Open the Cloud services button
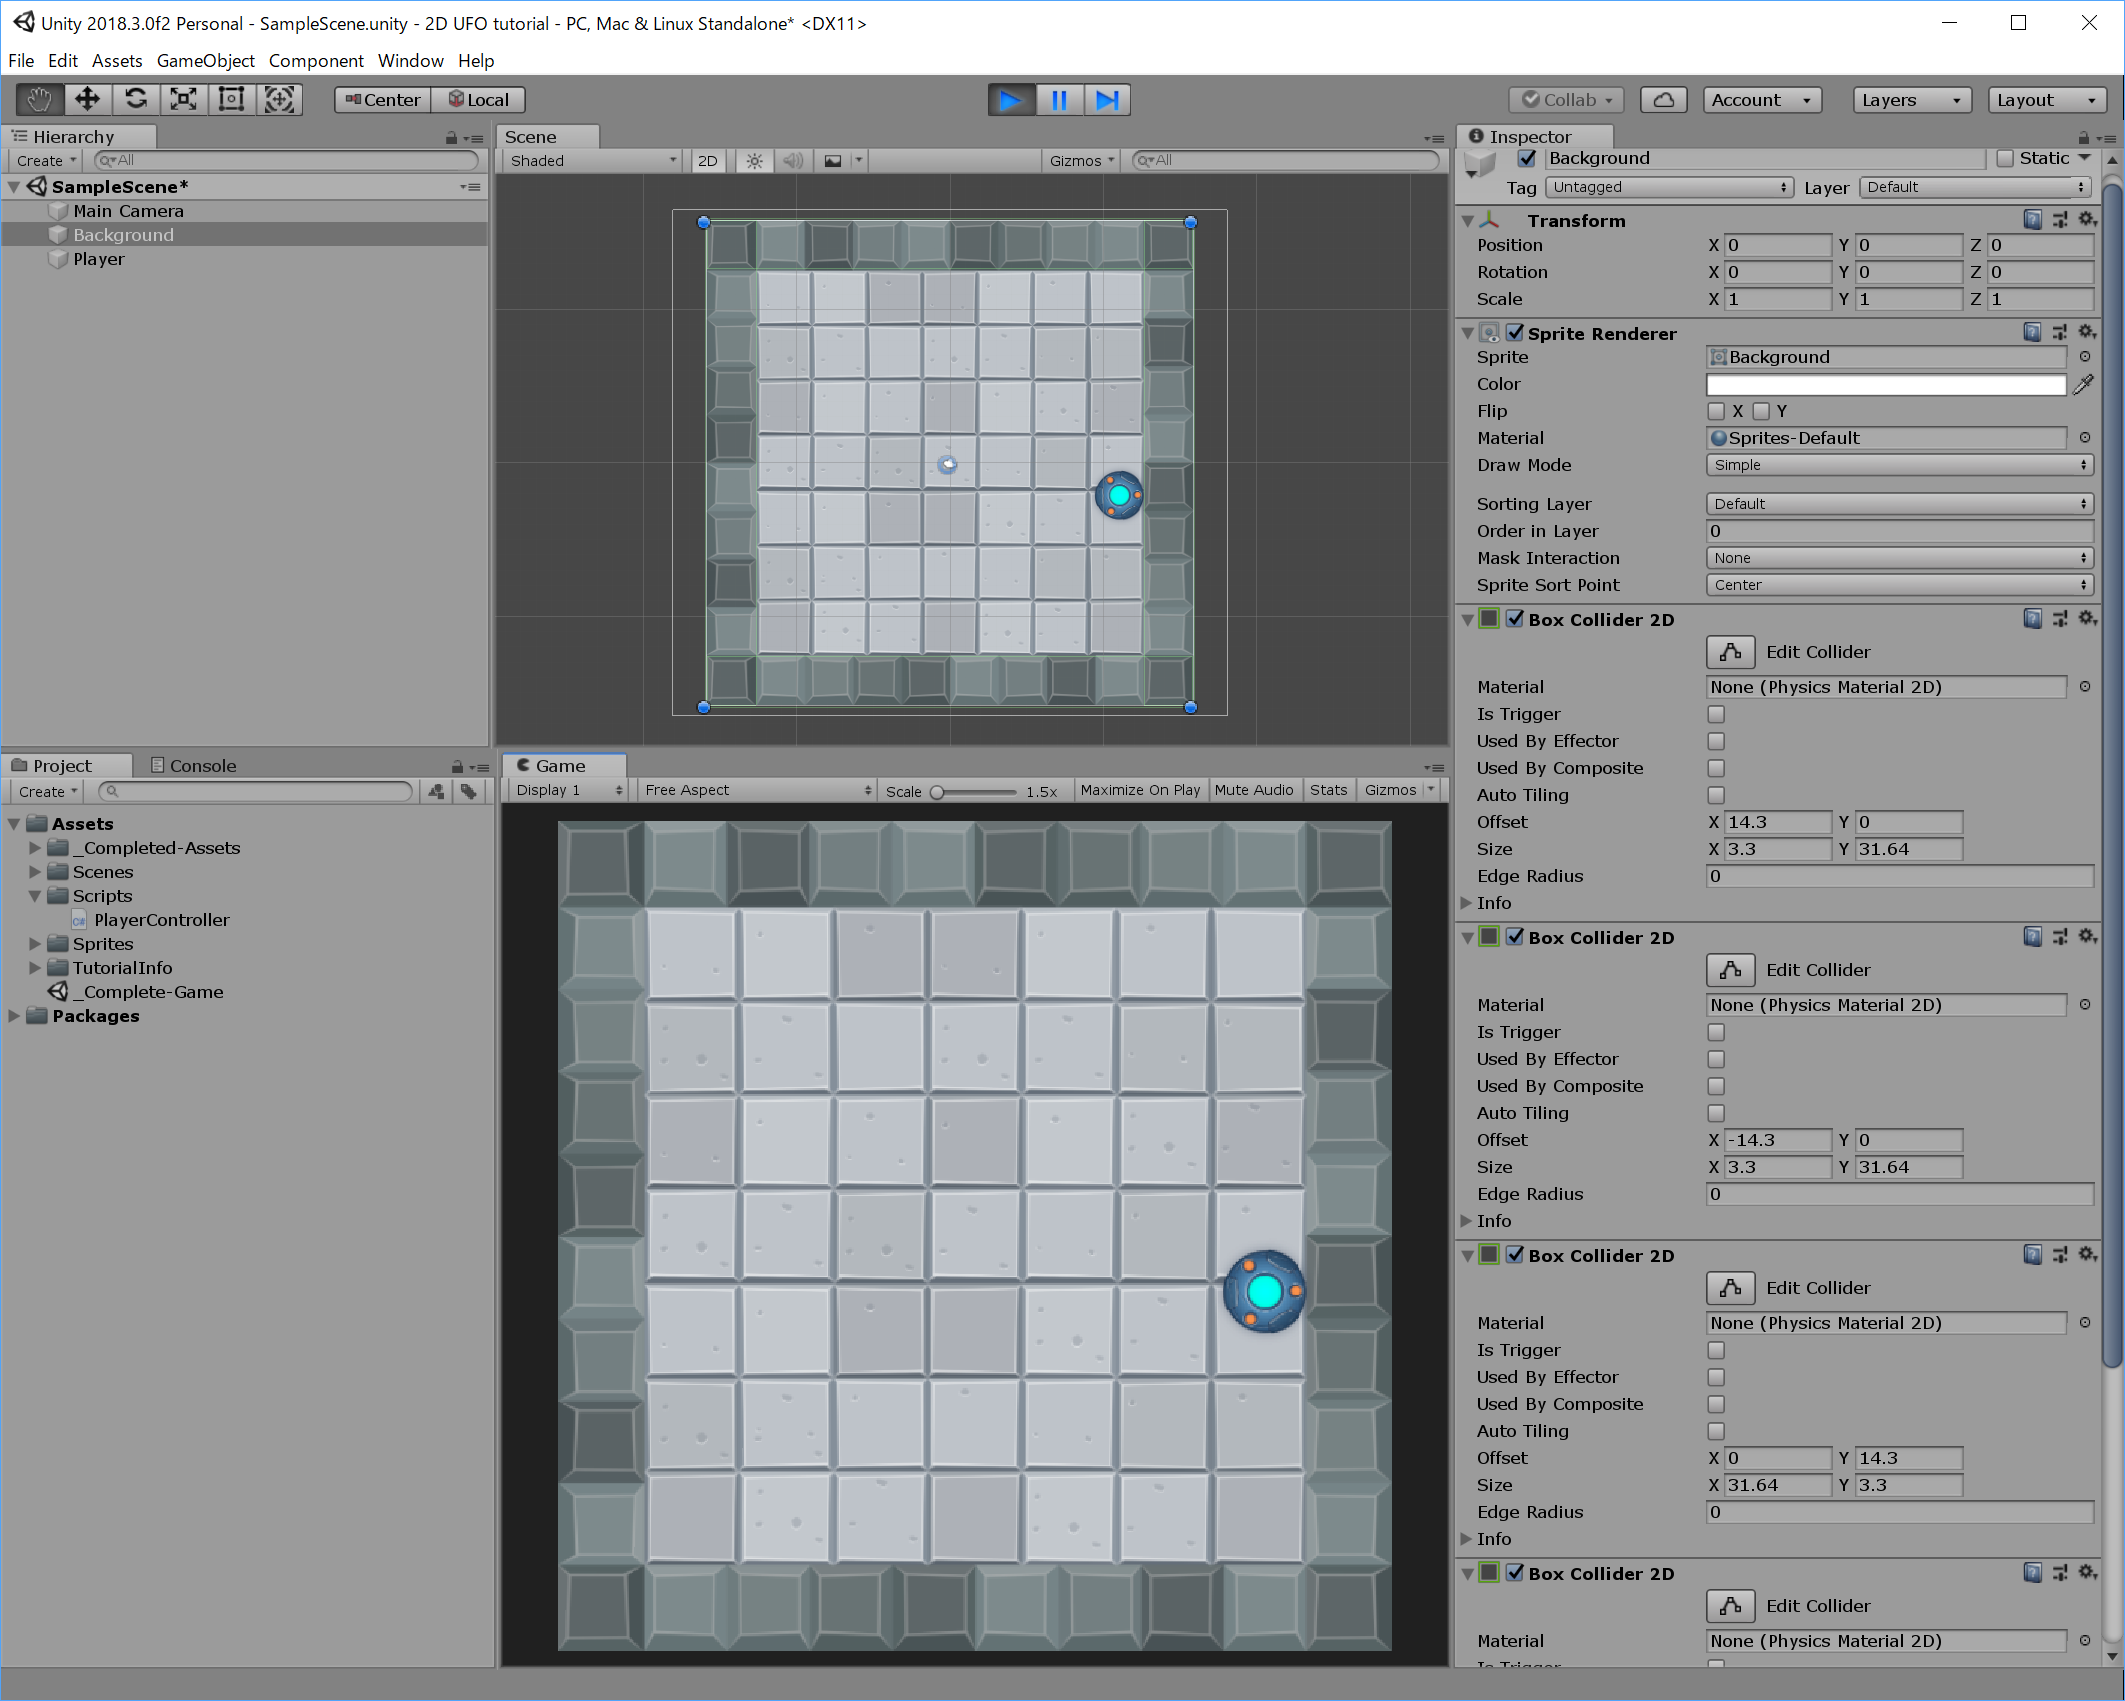This screenshot has width=2125, height=1701. point(1663,100)
